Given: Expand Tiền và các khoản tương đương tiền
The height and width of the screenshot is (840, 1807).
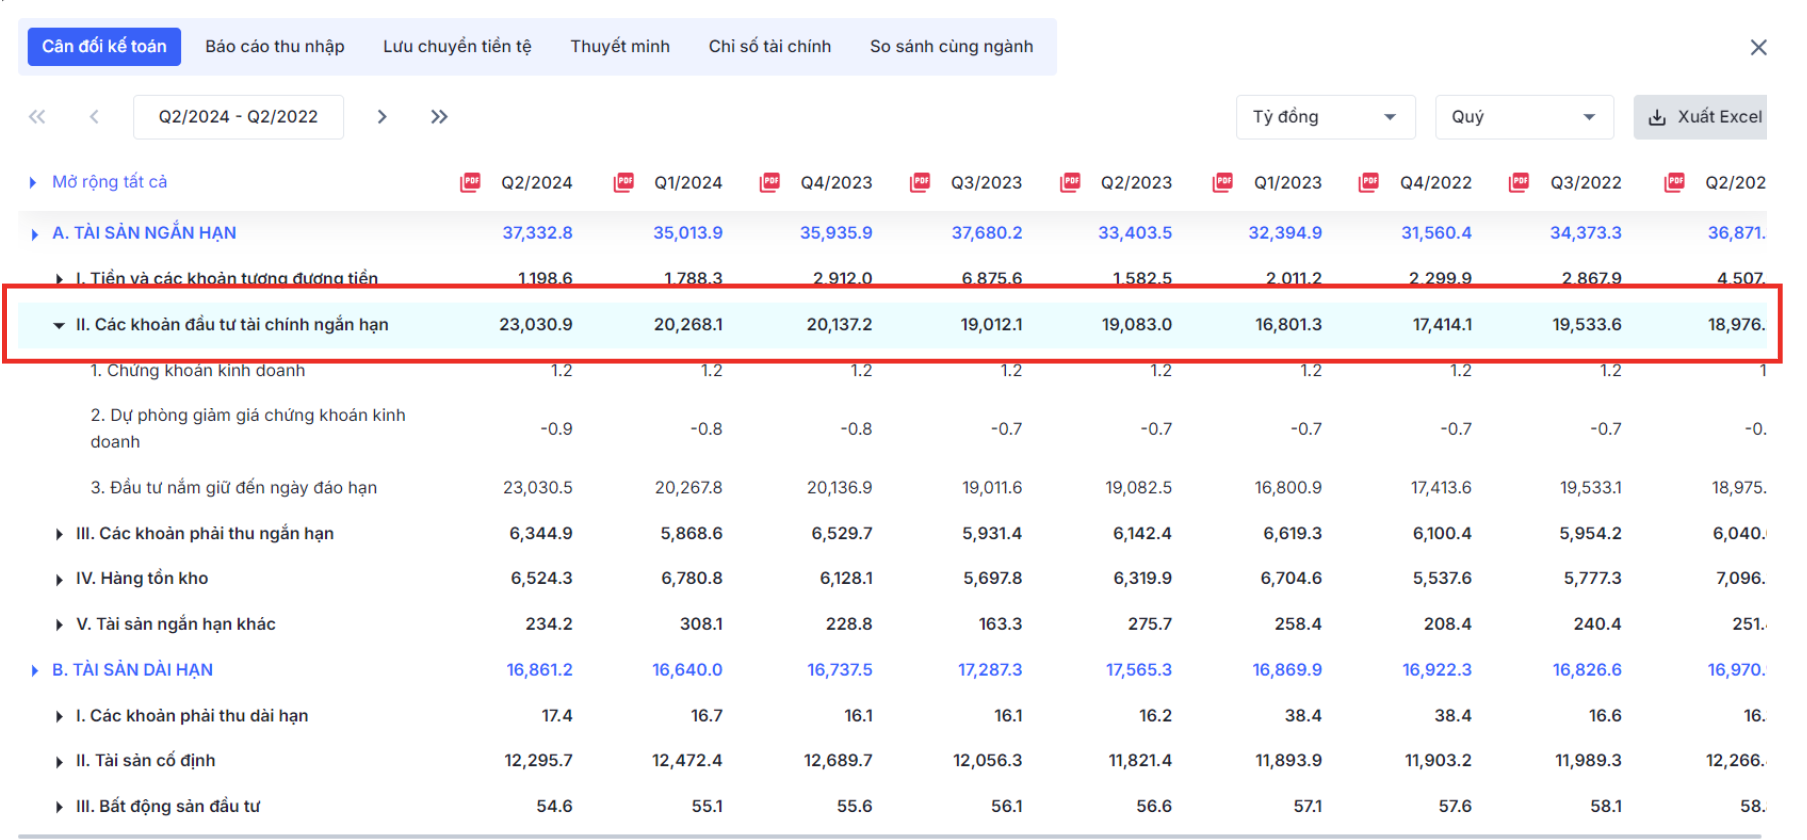Looking at the screenshot, I should point(59,279).
